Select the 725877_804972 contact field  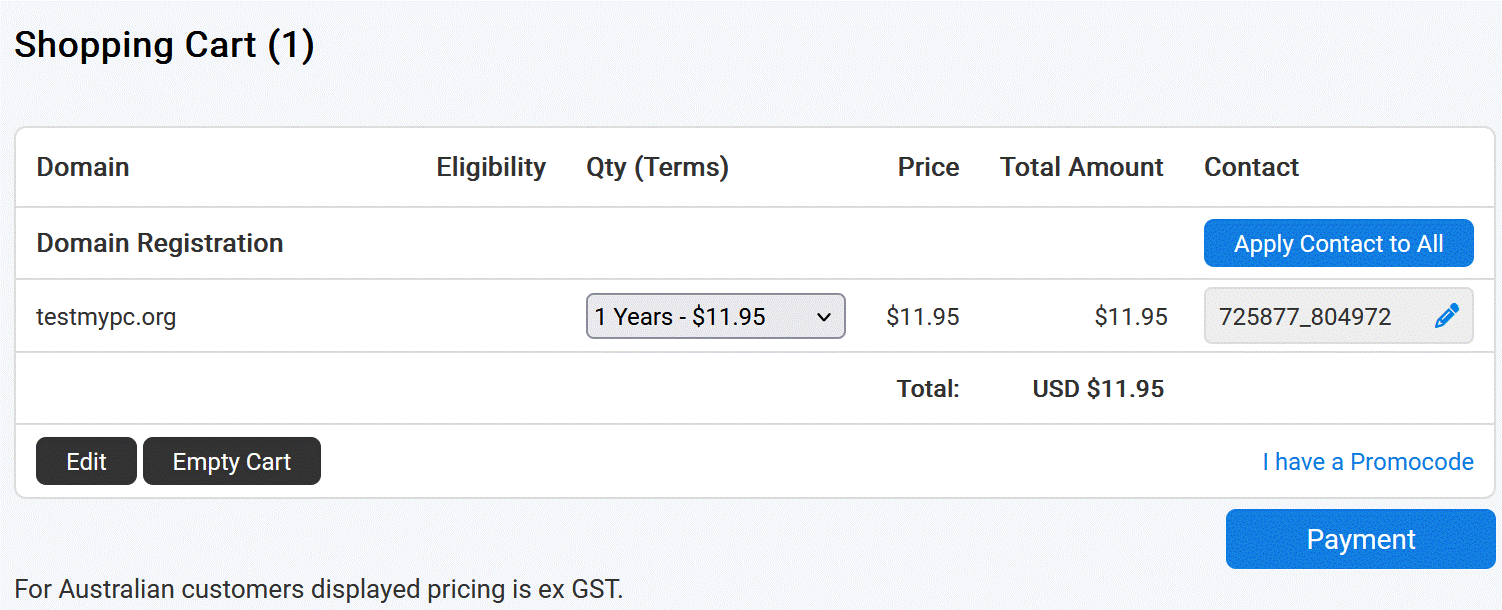(1338, 317)
